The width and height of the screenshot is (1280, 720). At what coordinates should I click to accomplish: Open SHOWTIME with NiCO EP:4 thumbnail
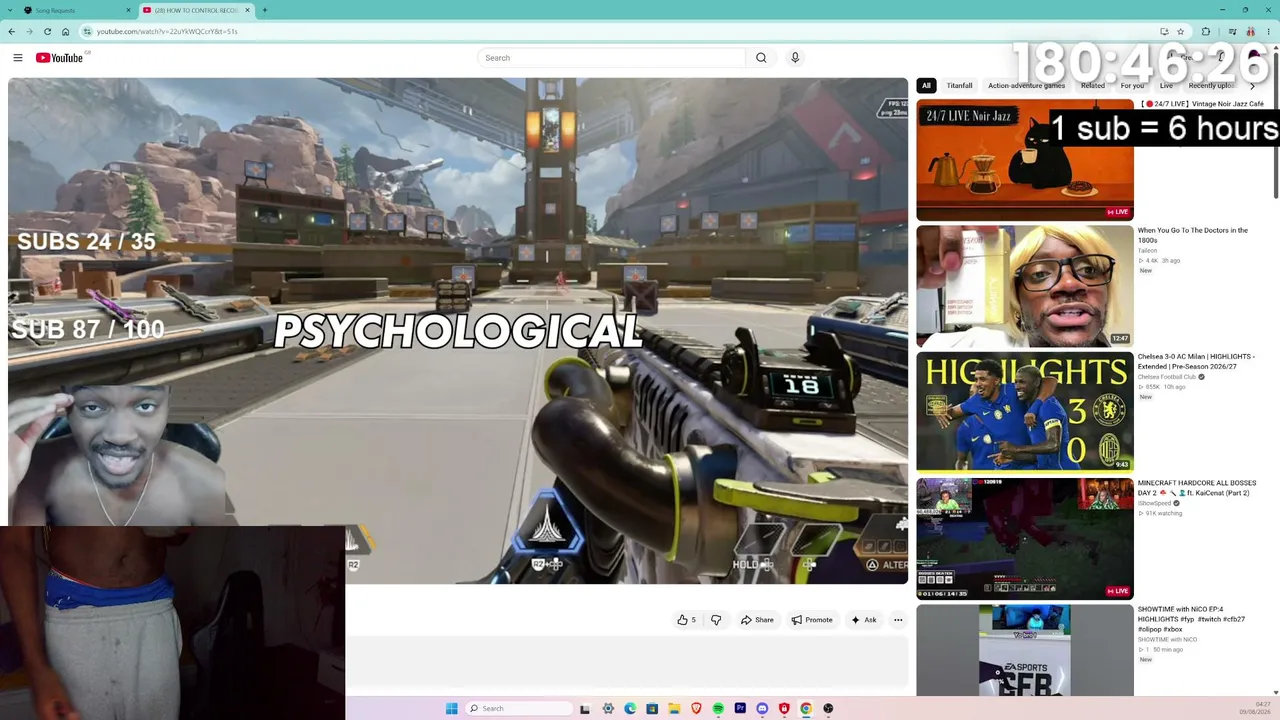tap(1025, 650)
